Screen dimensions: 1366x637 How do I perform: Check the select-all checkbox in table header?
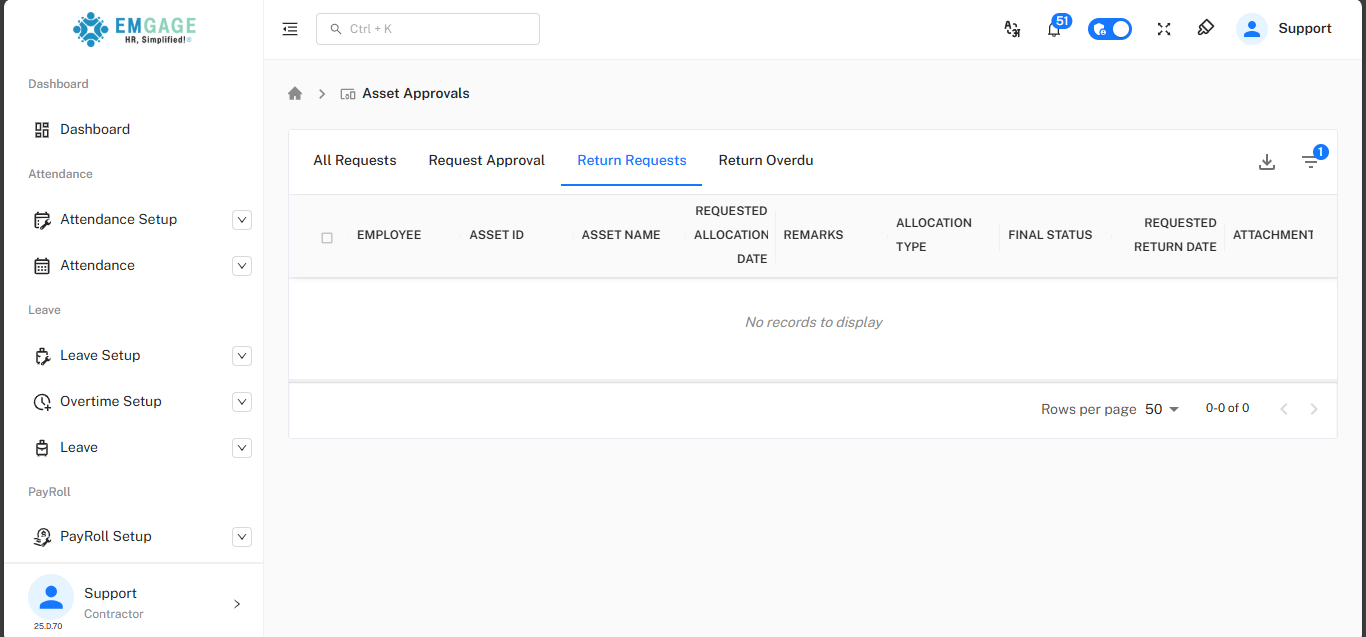click(x=327, y=238)
